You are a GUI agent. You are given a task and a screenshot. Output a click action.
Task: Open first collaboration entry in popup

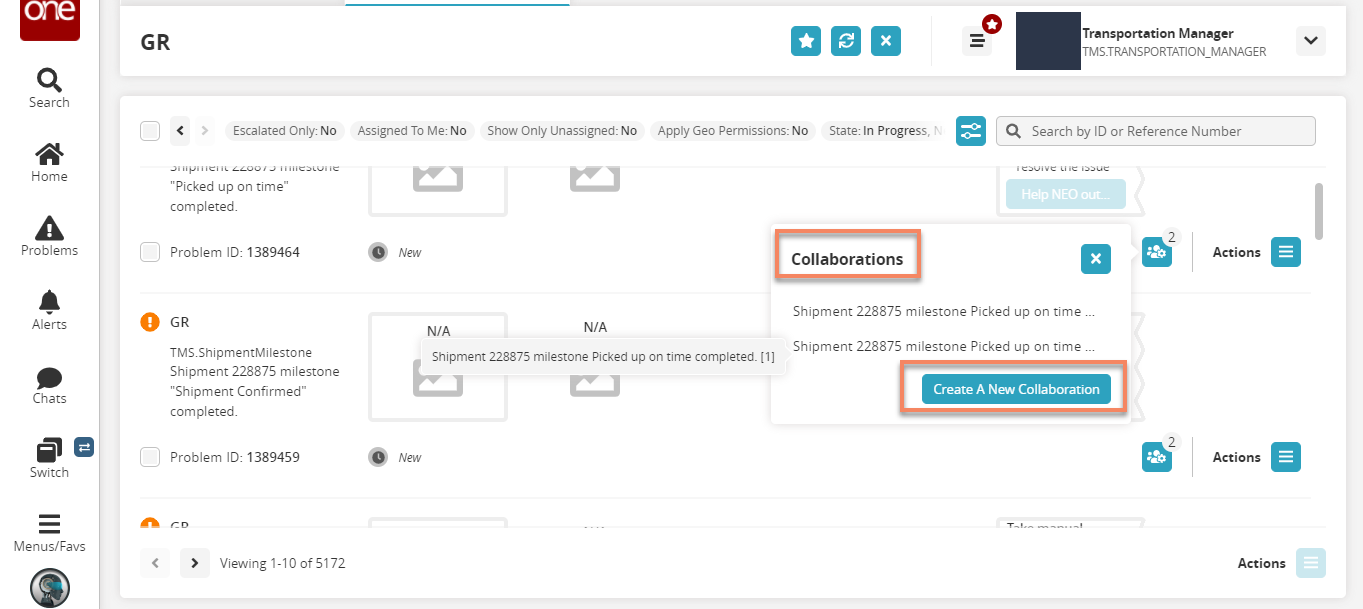(944, 311)
